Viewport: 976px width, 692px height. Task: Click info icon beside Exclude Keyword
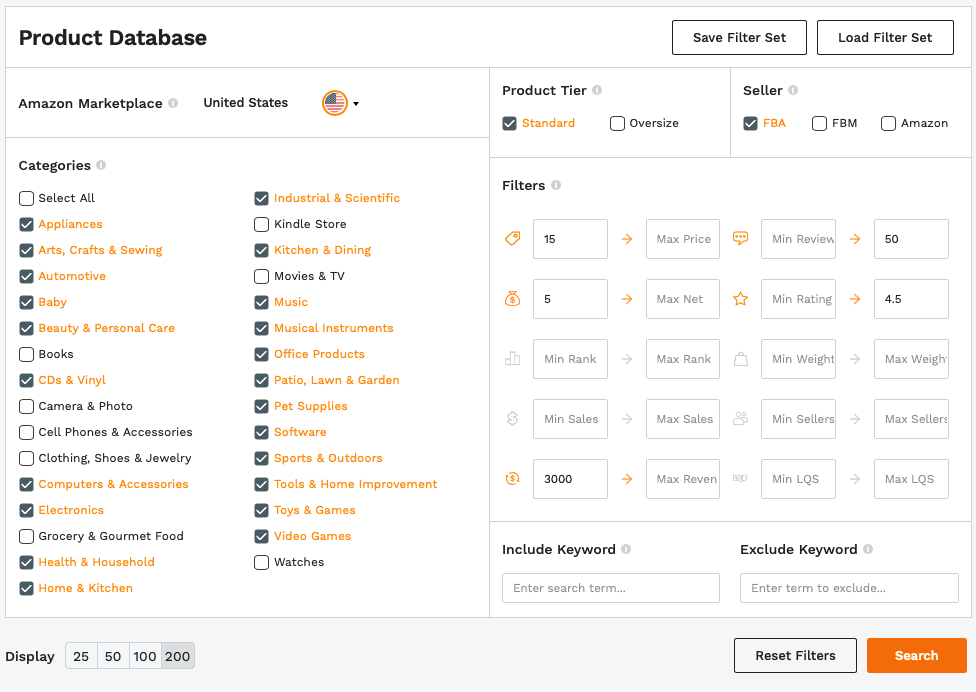(868, 549)
